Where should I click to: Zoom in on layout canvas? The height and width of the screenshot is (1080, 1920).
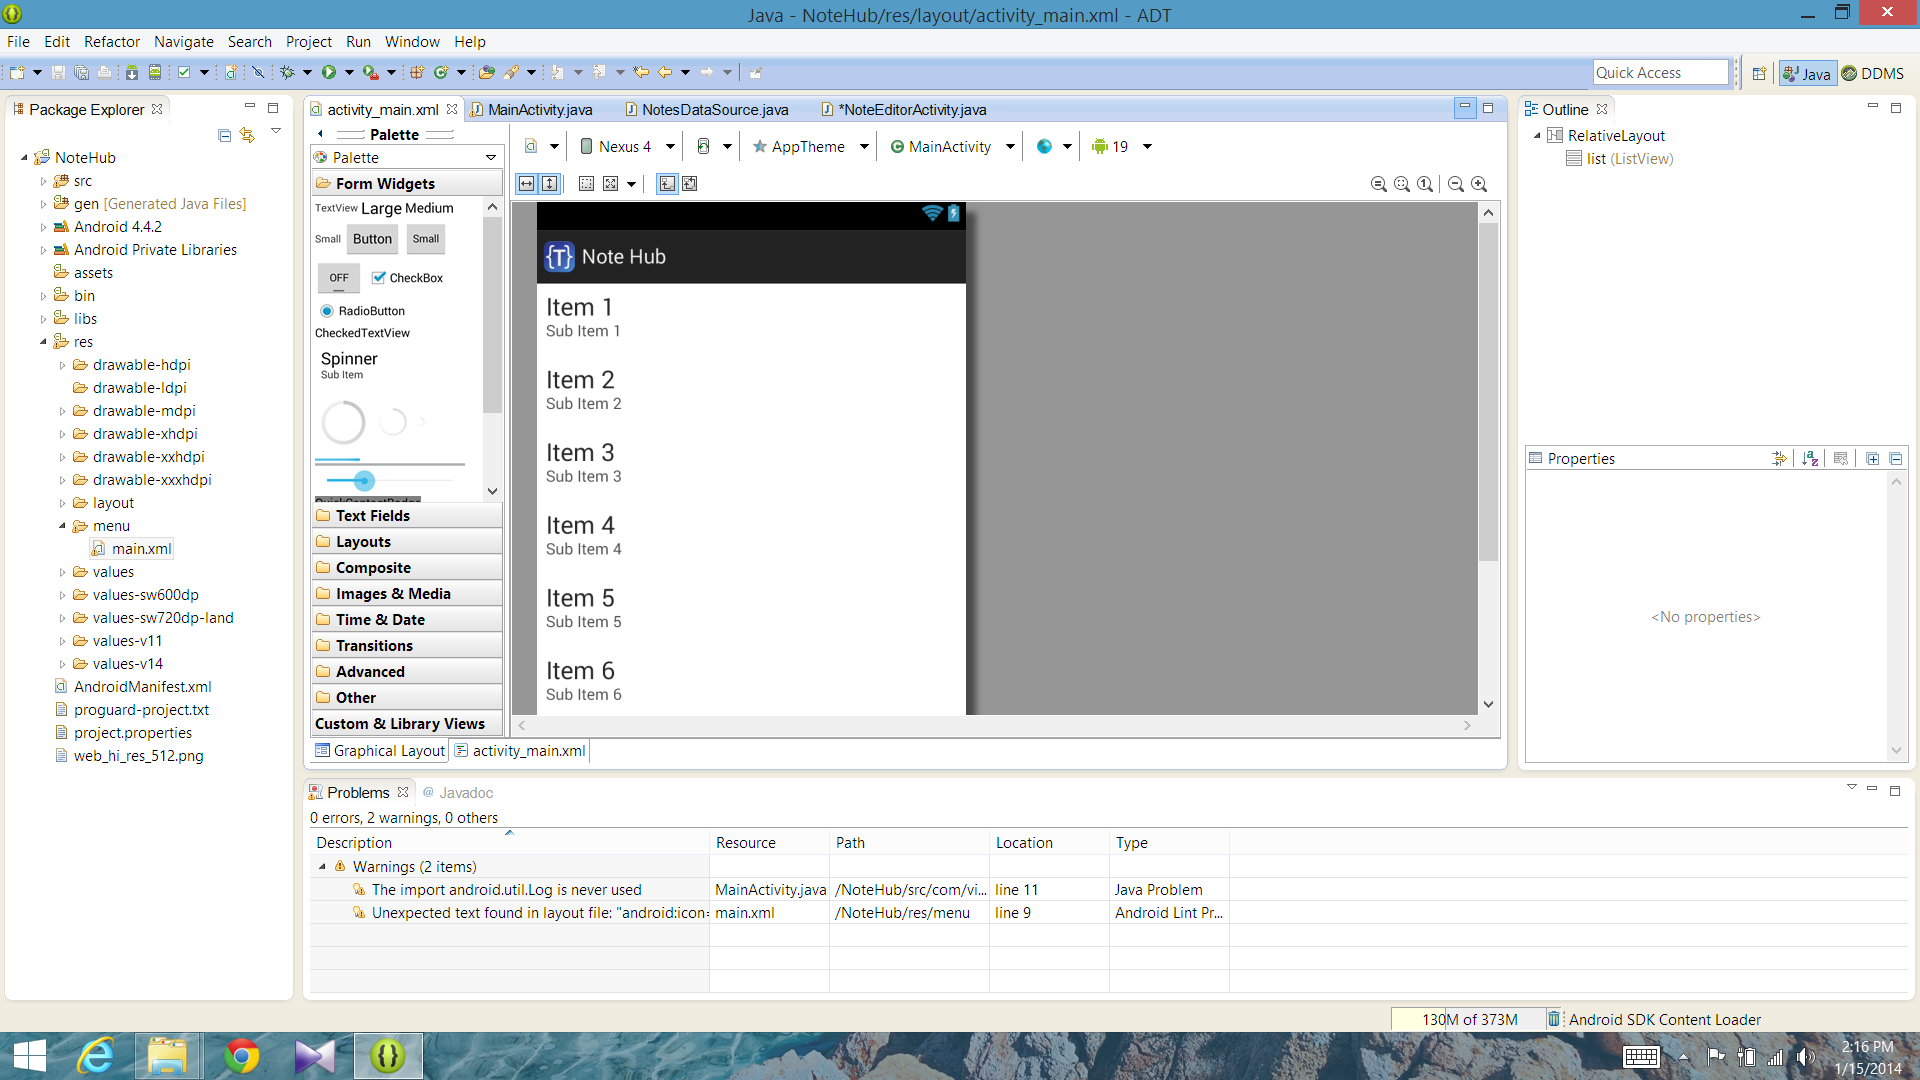coord(1479,184)
